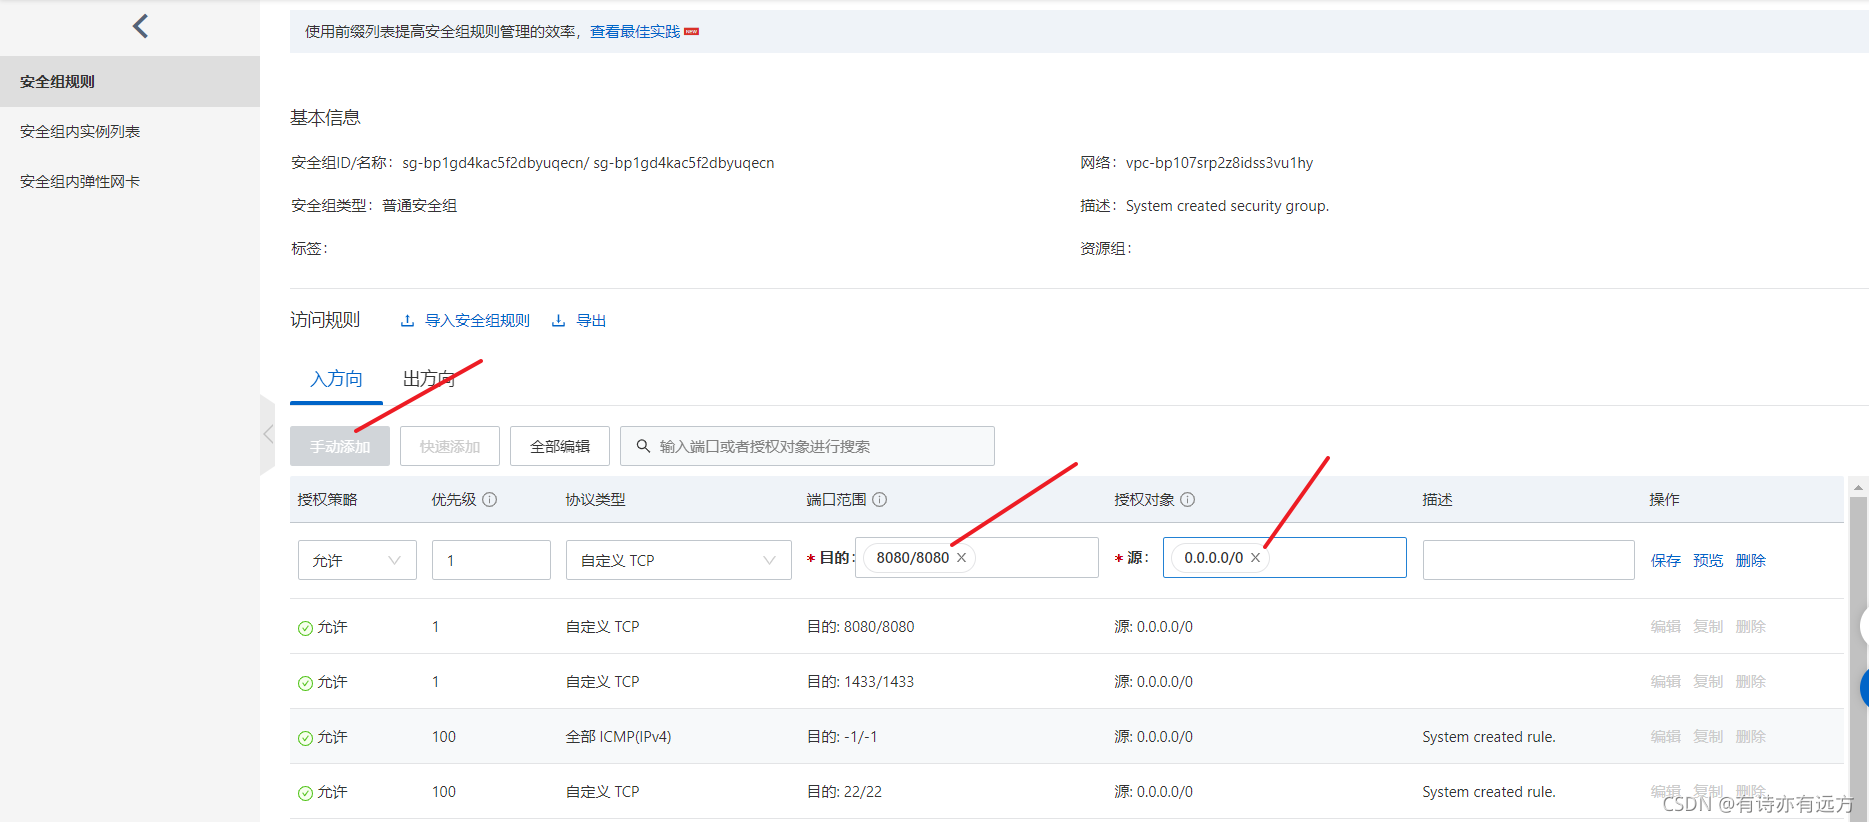Click the 全部编辑 button
This screenshot has height=822, width=1869.
pyautogui.click(x=560, y=446)
